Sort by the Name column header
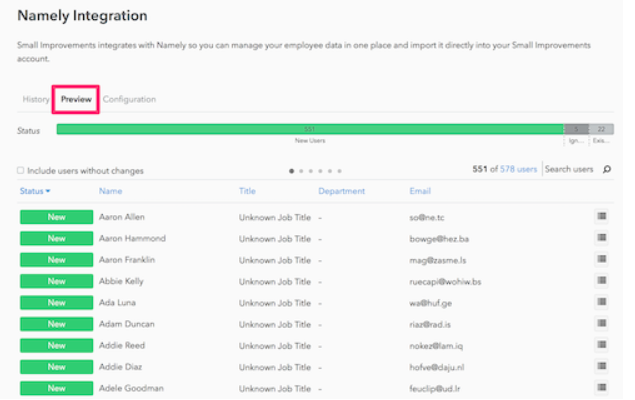Viewport: 635px width, 400px height. (x=111, y=191)
